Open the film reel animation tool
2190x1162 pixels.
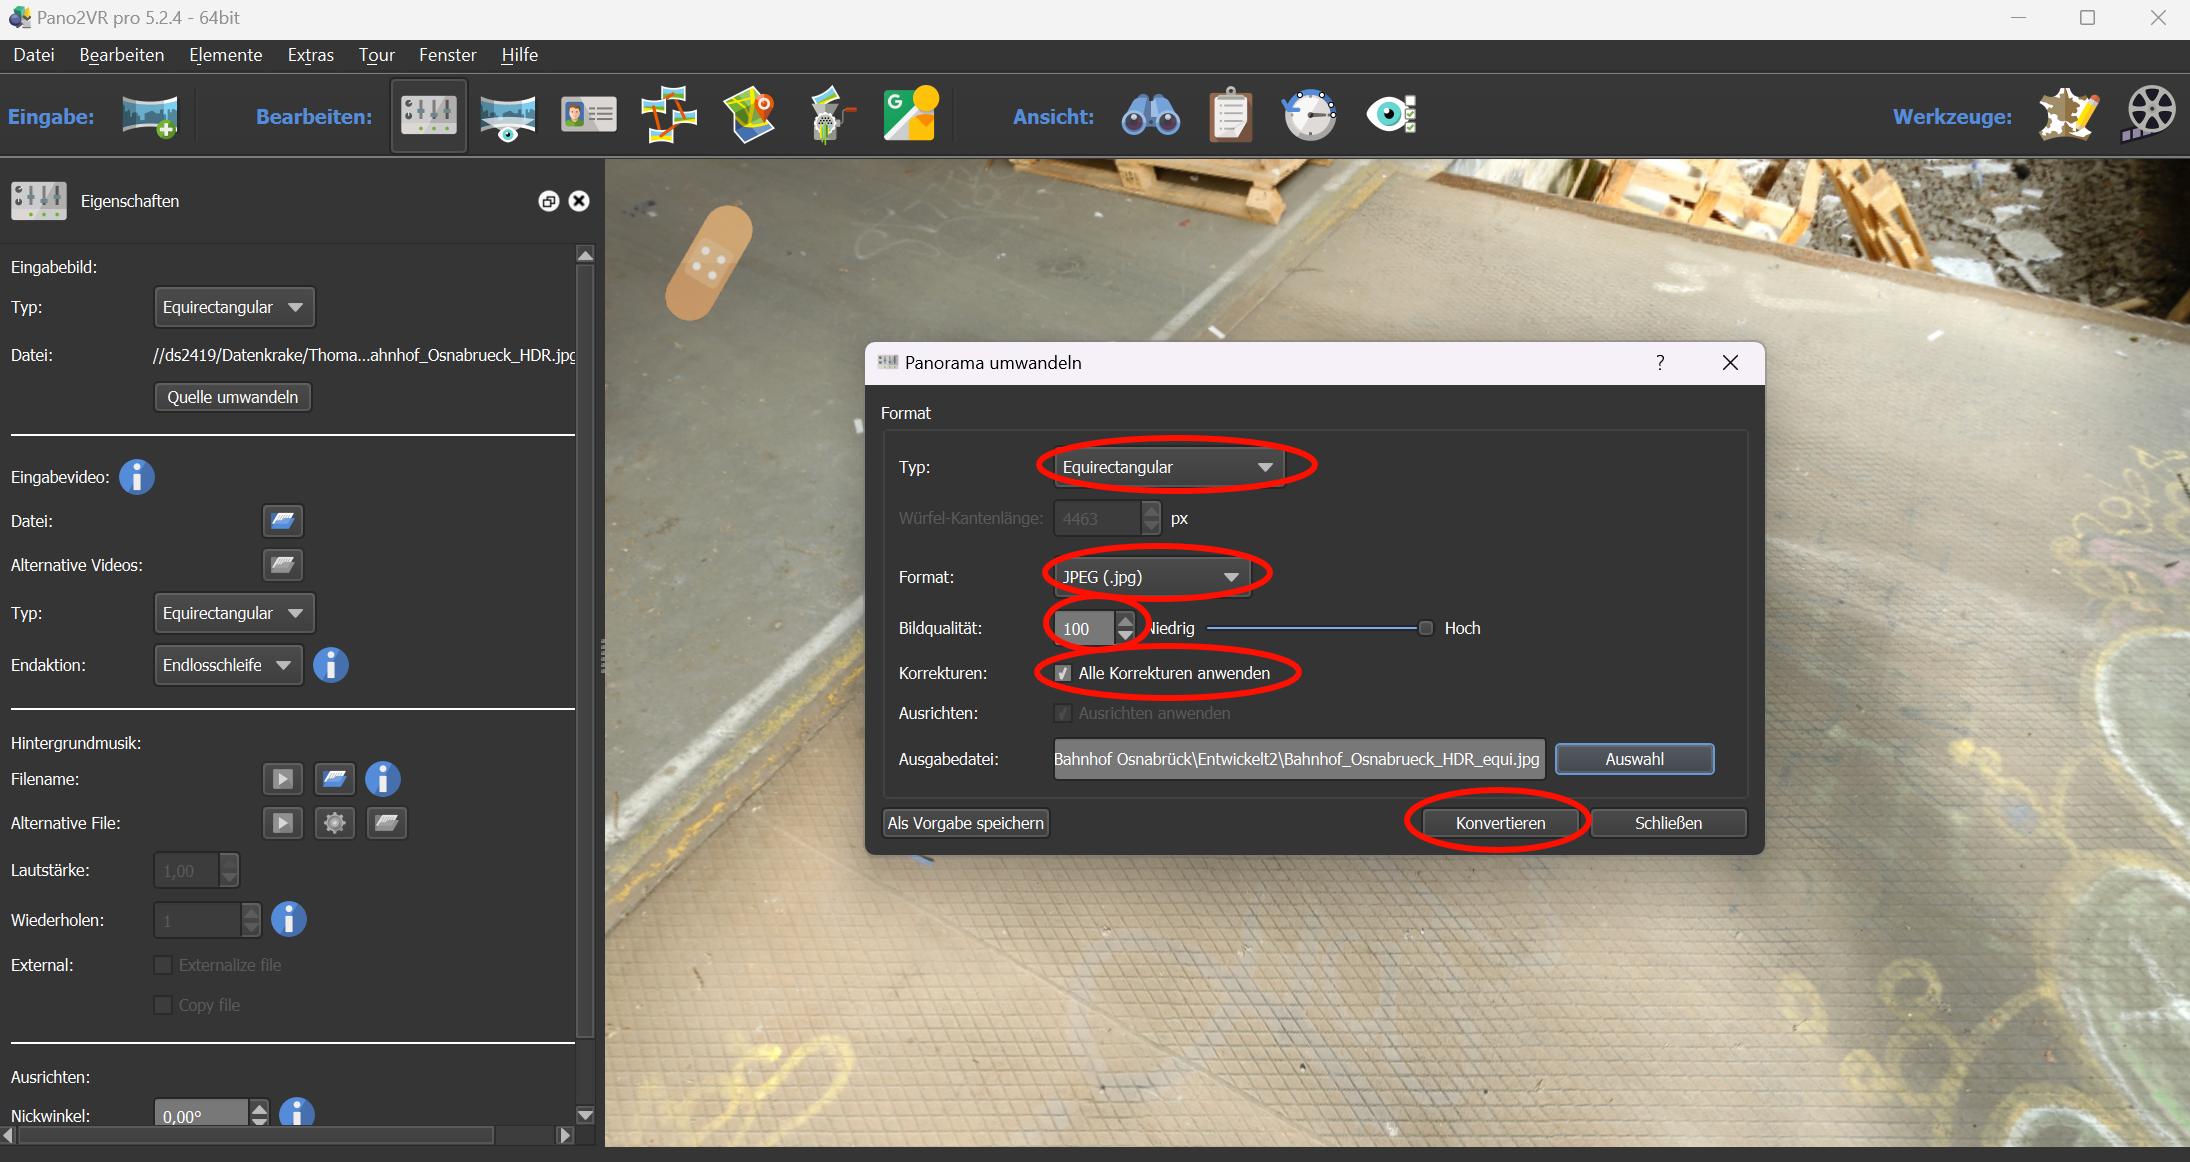pyautogui.click(x=2148, y=113)
